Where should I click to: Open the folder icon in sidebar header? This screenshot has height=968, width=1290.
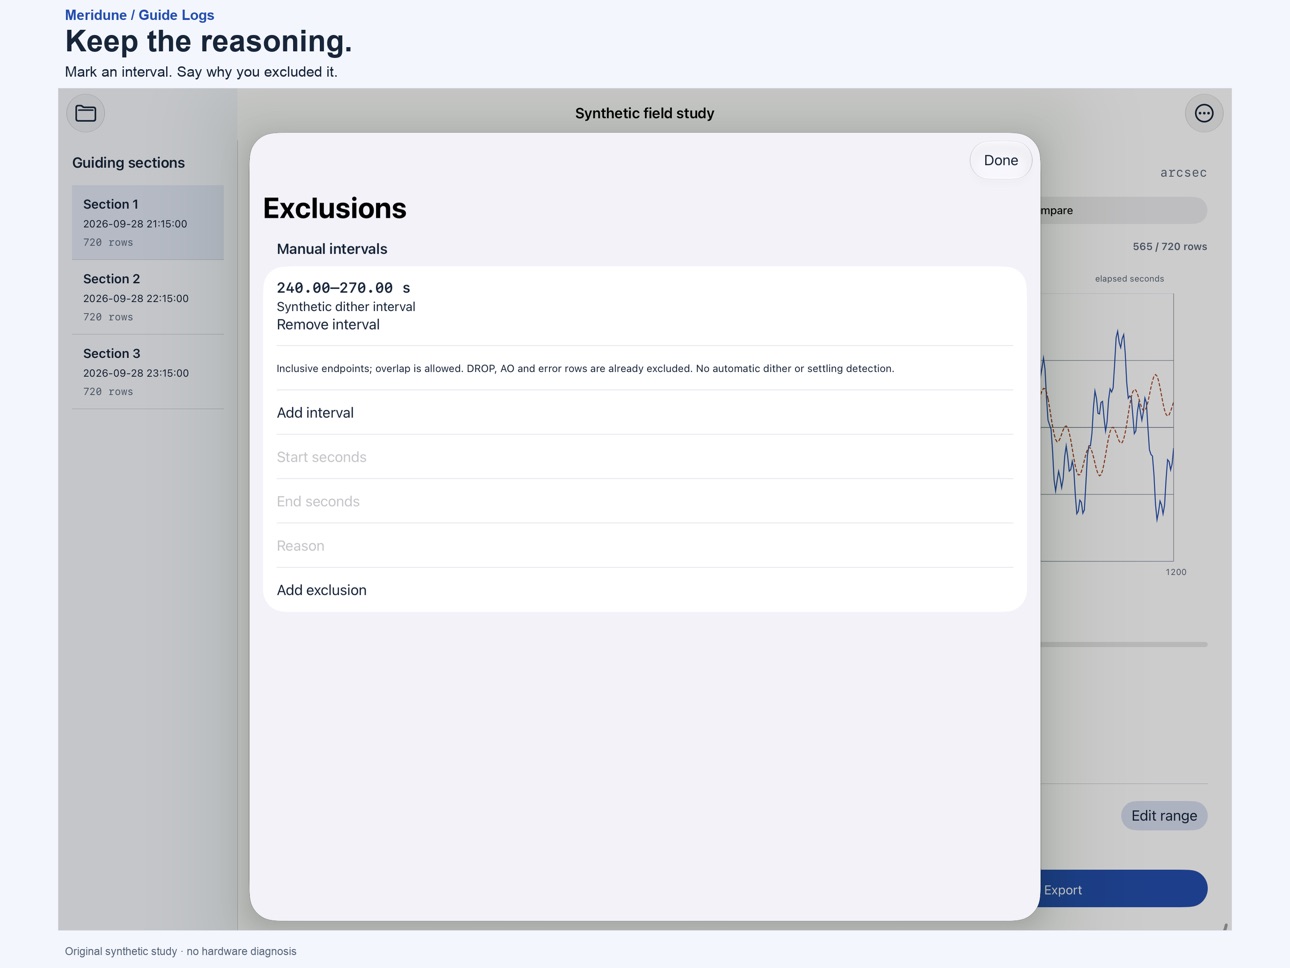point(86,113)
